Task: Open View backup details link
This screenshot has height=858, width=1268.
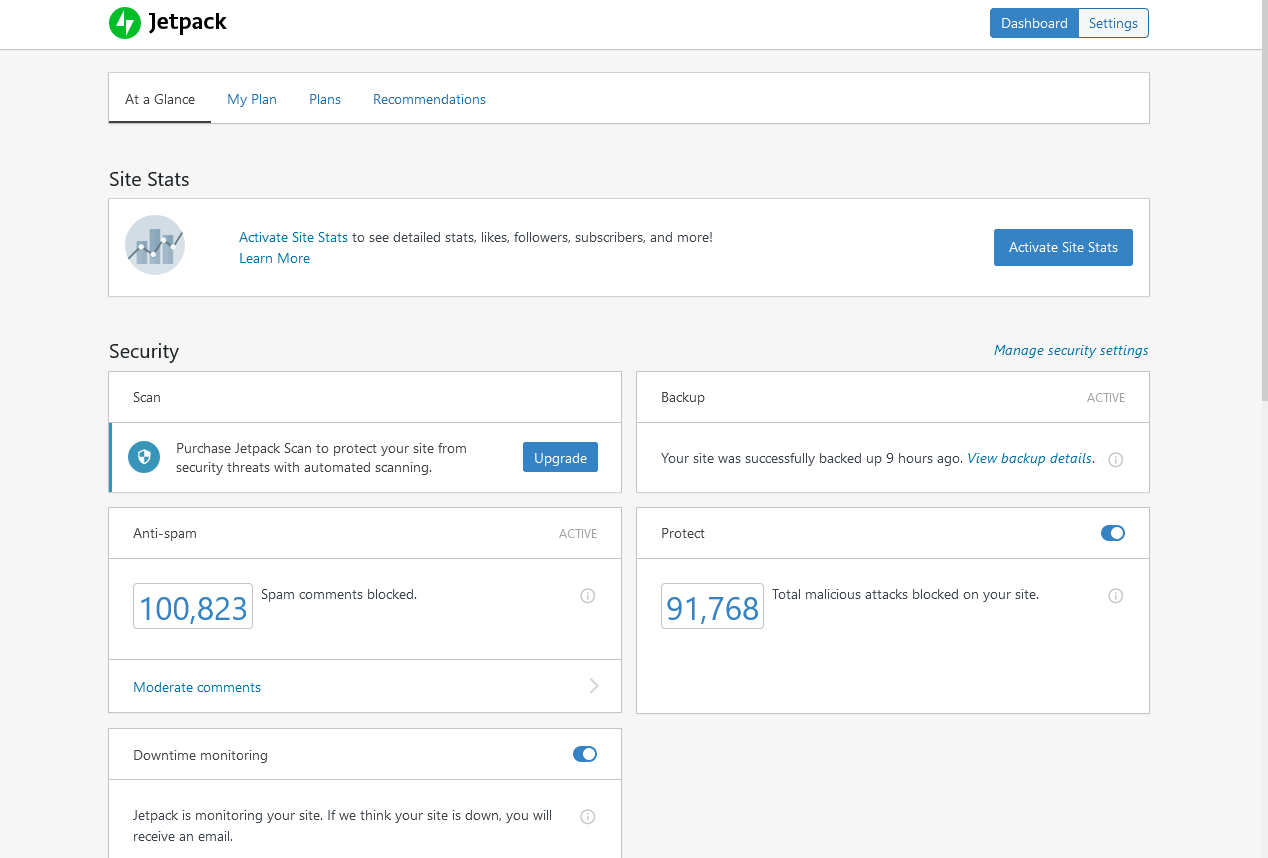Action: [1029, 458]
